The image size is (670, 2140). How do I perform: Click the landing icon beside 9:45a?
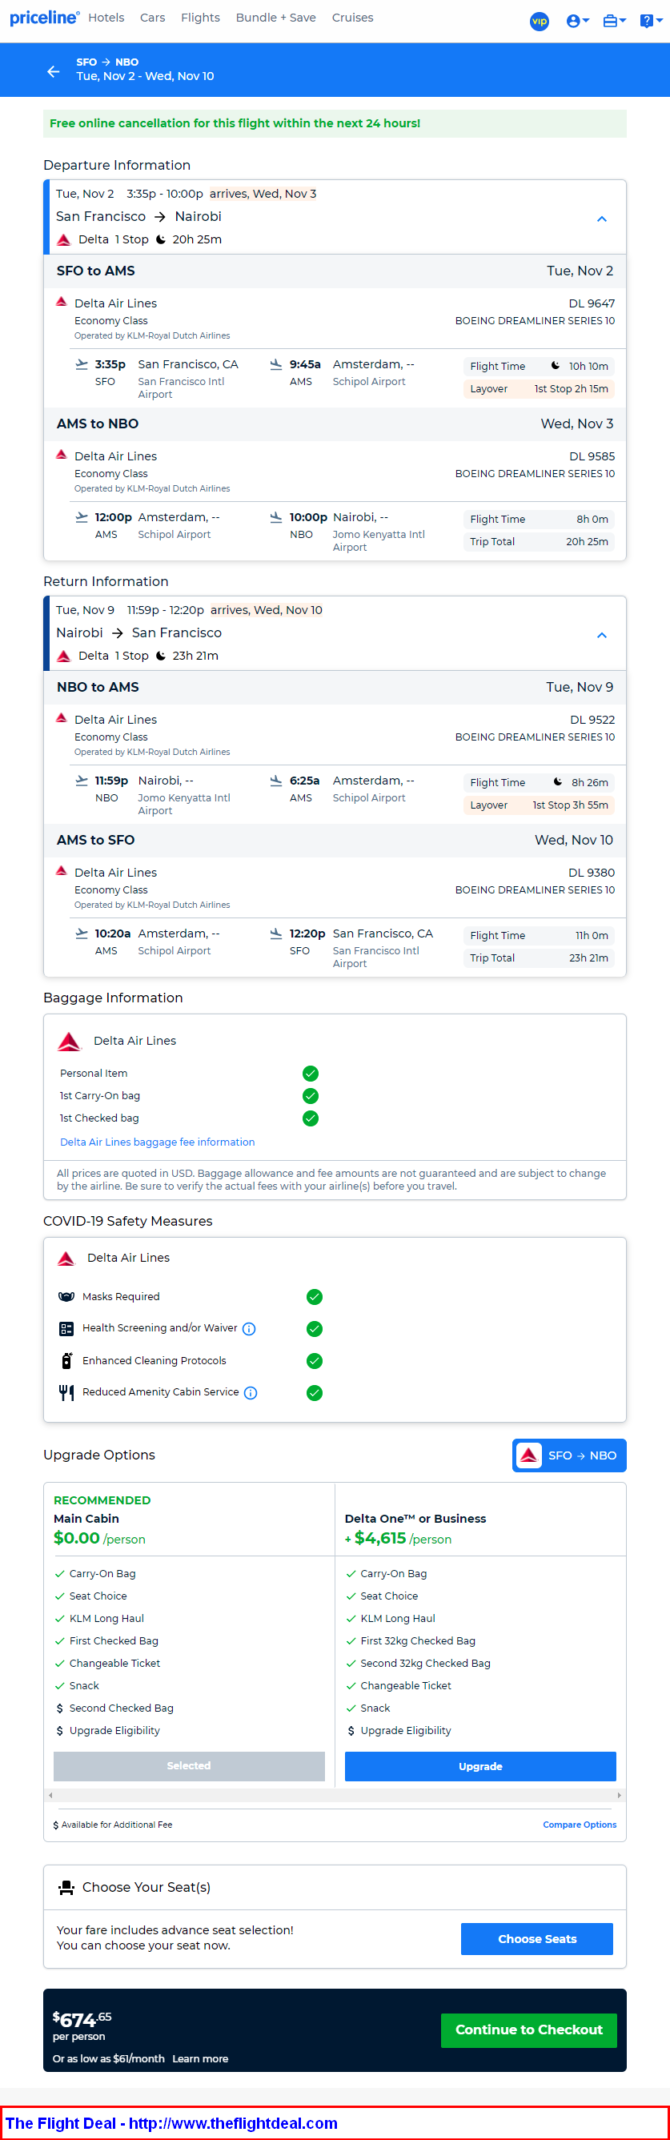pos(276,365)
